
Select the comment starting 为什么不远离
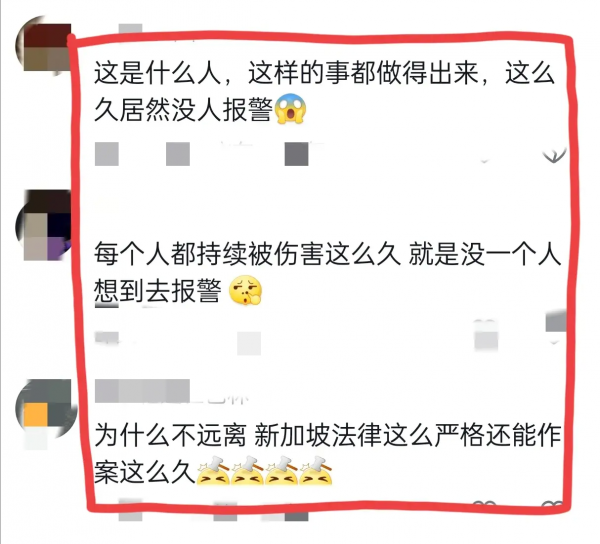[327, 453]
